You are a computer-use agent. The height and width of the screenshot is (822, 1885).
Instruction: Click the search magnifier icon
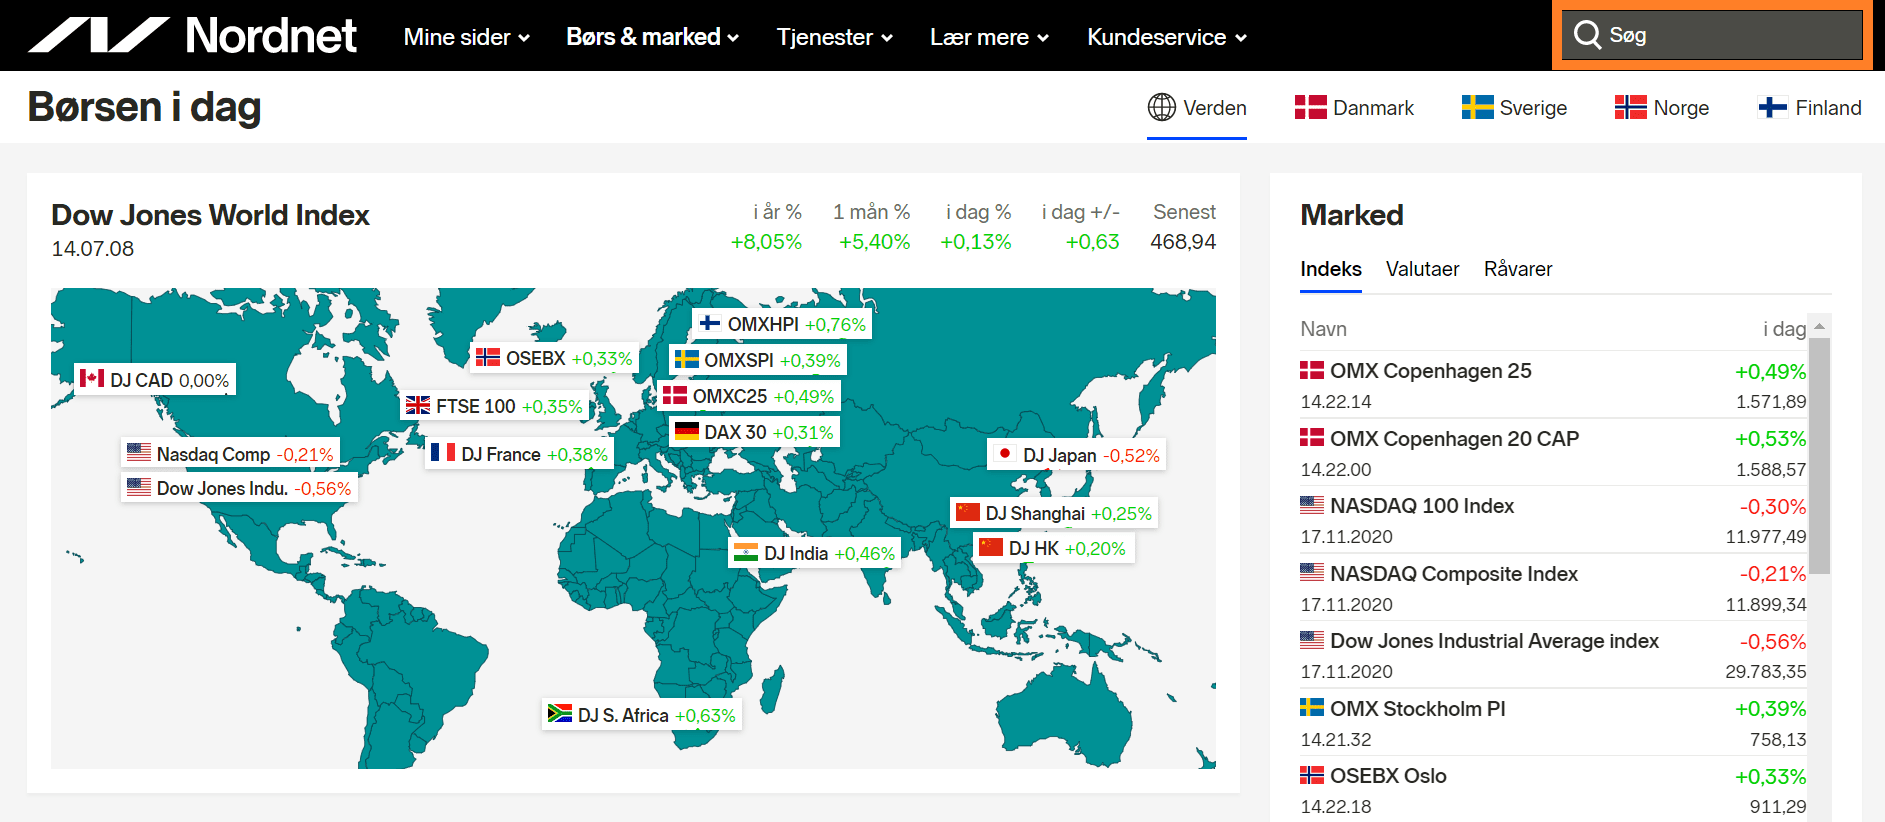click(1587, 35)
